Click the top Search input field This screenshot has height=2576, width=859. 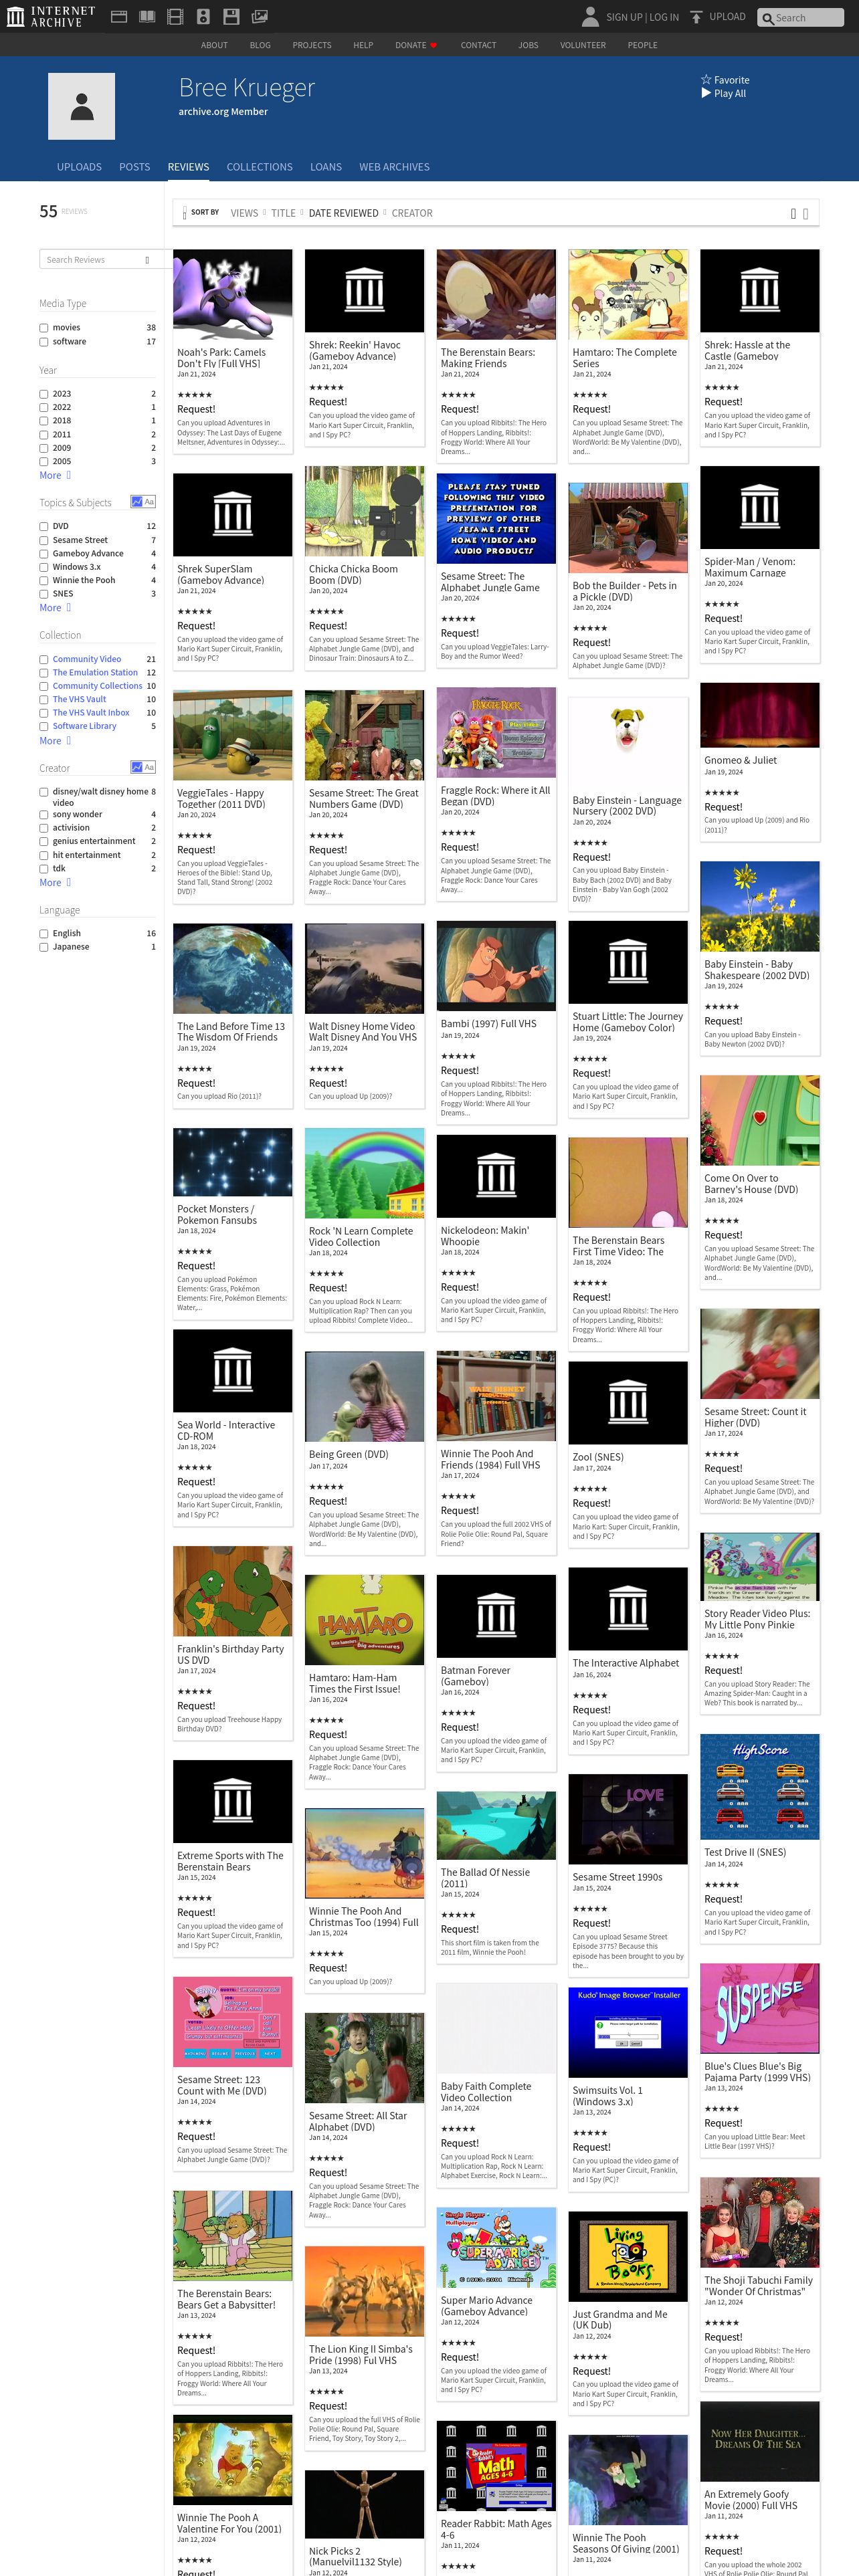point(800,17)
